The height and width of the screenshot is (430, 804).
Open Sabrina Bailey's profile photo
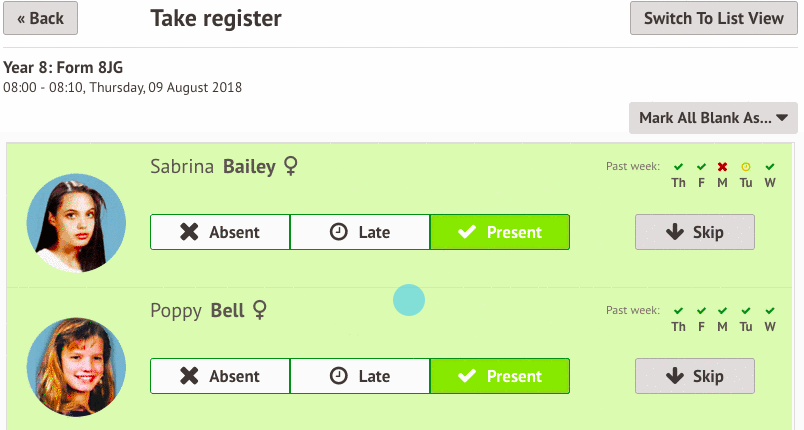tap(76, 223)
